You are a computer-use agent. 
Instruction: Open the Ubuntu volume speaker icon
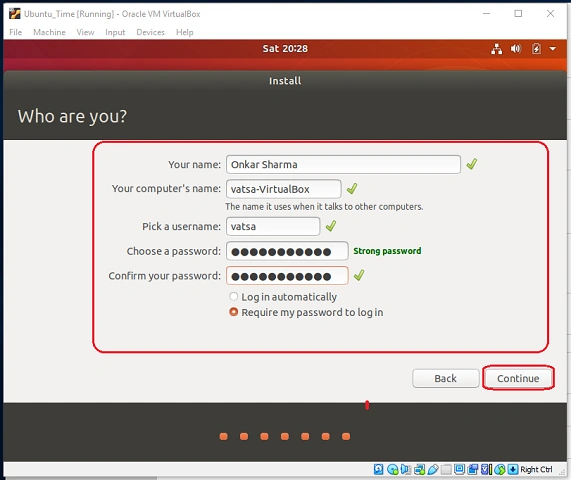pos(516,48)
